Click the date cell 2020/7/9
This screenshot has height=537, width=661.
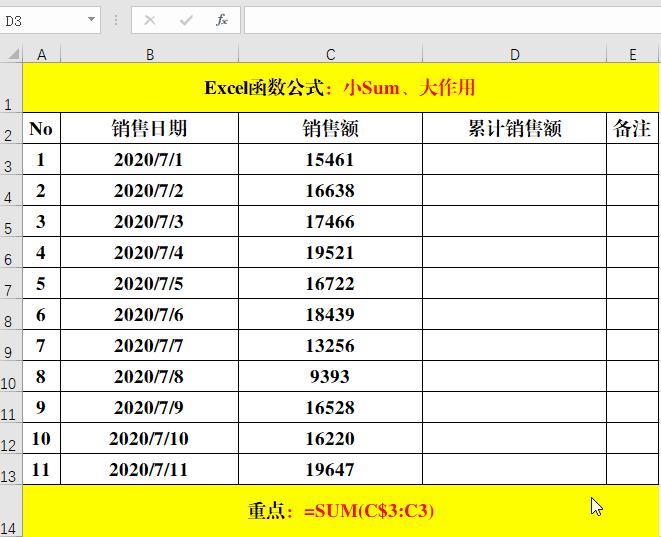[x=150, y=407]
